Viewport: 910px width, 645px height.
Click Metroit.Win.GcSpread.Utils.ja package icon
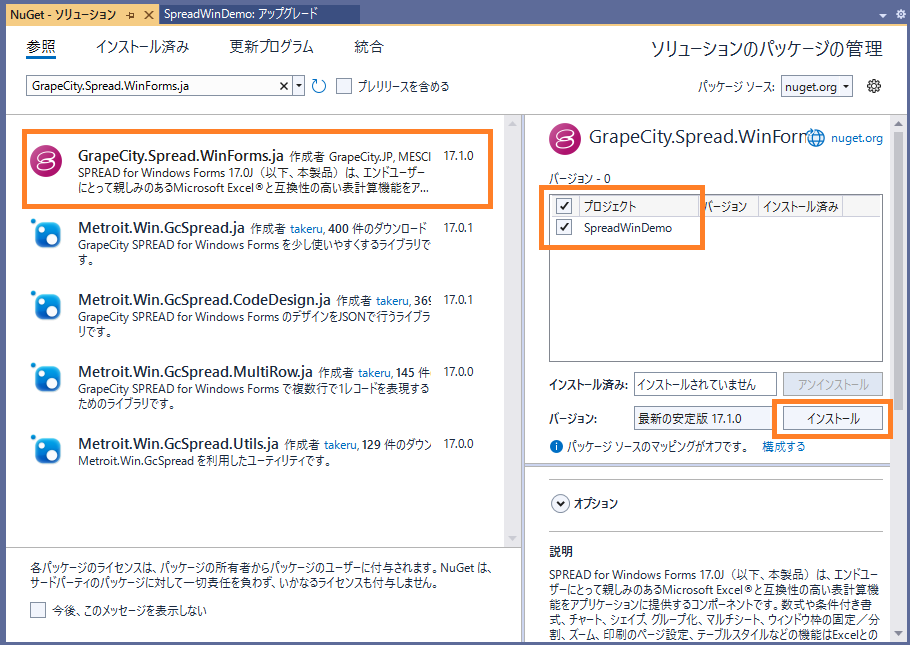[46, 449]
